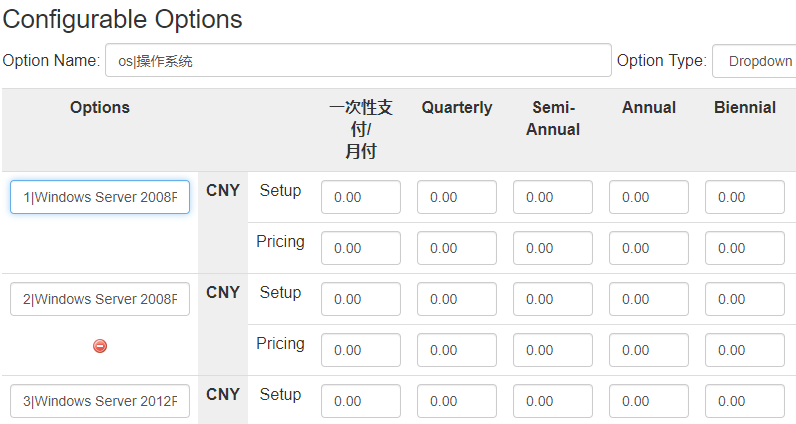The image size is (796, 424).
Task: Click option 1 Setup monthly price field
Action: pyautogui.click(x=361, y=197)
